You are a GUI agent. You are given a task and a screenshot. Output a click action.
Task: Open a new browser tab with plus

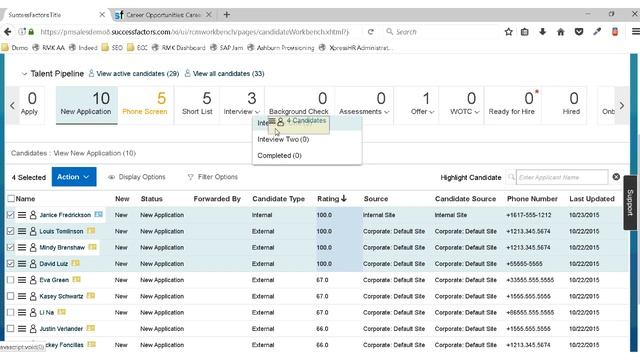click(227, 15)
